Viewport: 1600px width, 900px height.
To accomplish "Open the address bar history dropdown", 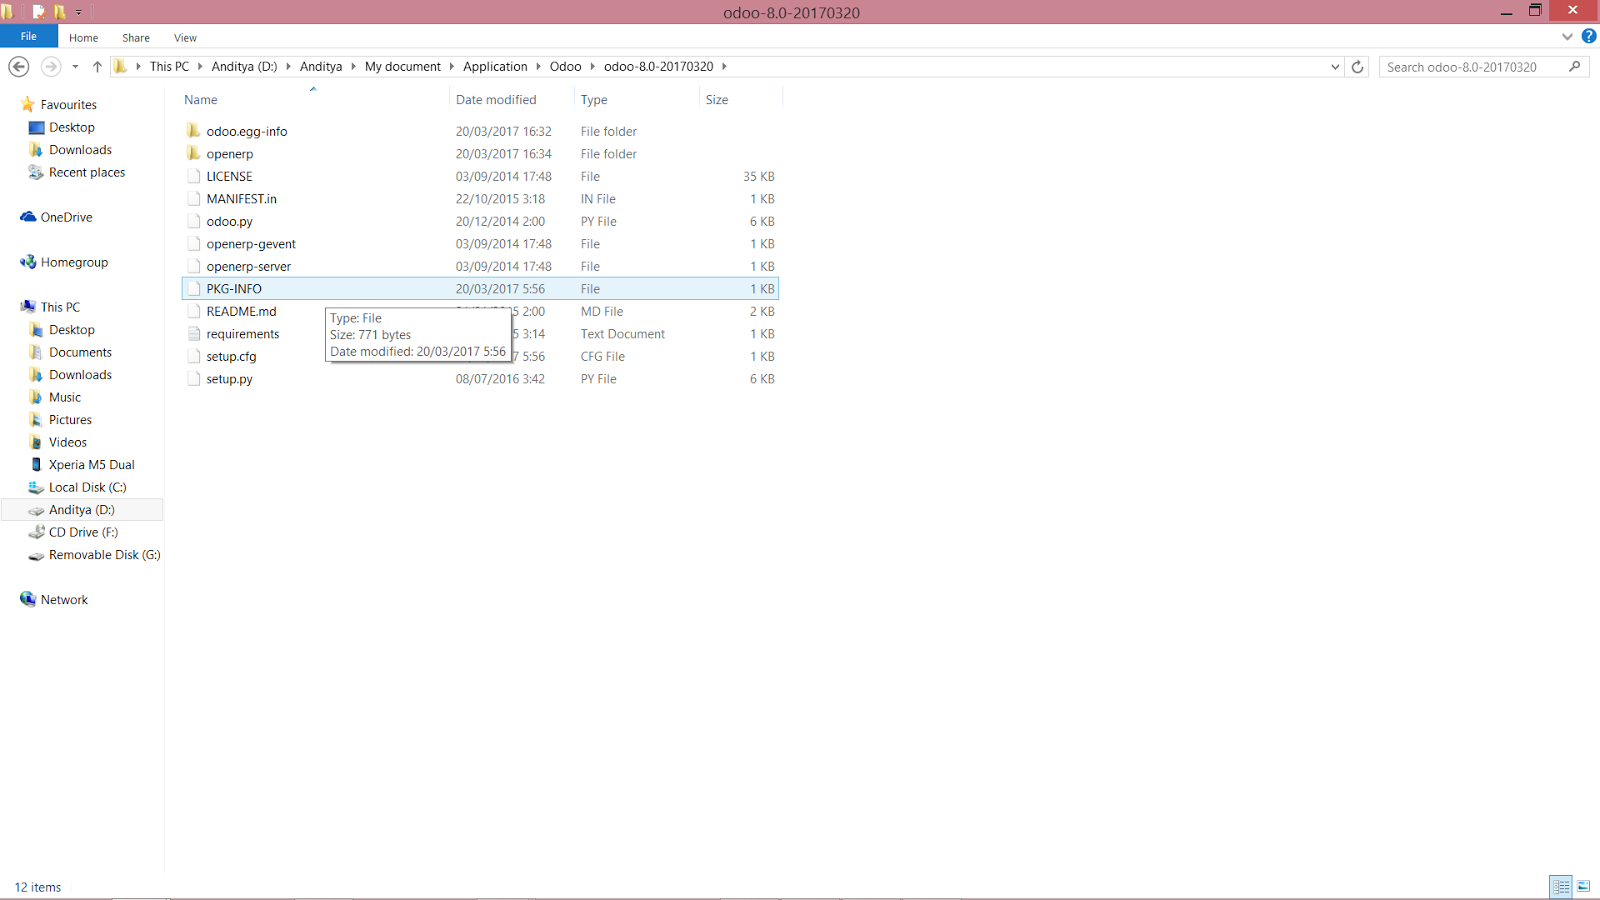I will click(1335, 67).
